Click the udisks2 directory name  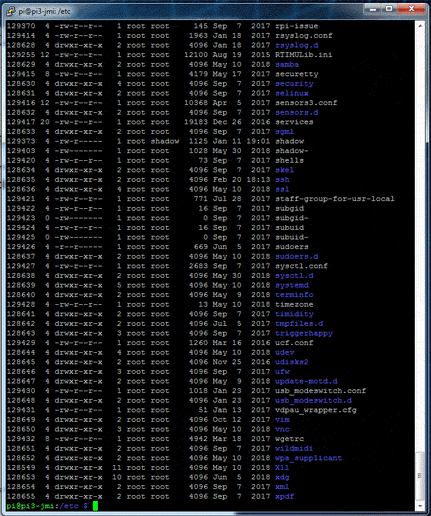tap(292, 362)
